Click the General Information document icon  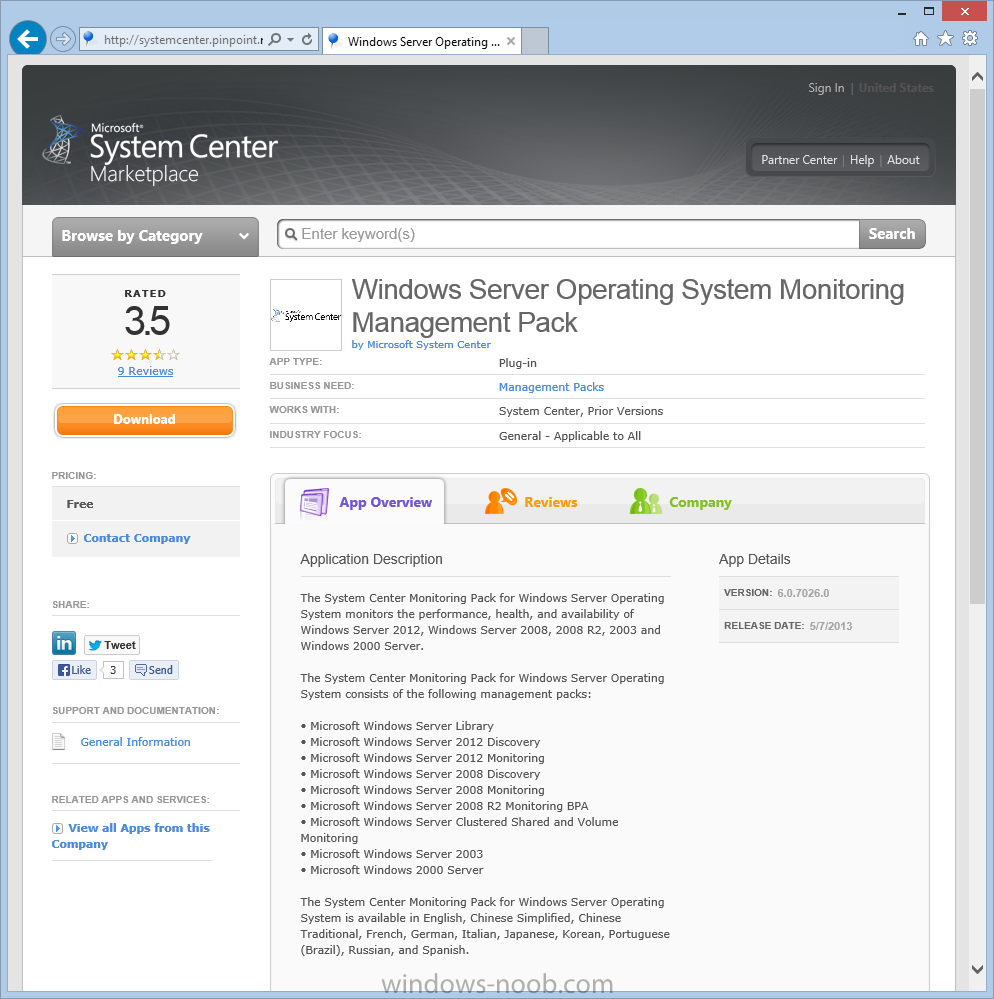[x=59, y=742]
